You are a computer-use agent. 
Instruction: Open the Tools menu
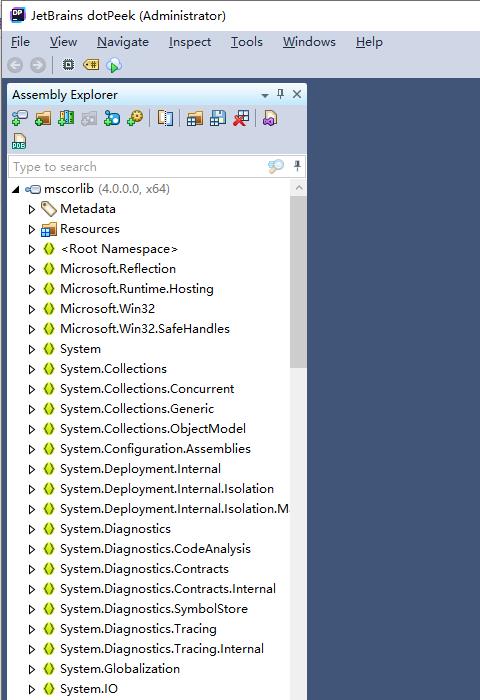(x=246, y=42)
